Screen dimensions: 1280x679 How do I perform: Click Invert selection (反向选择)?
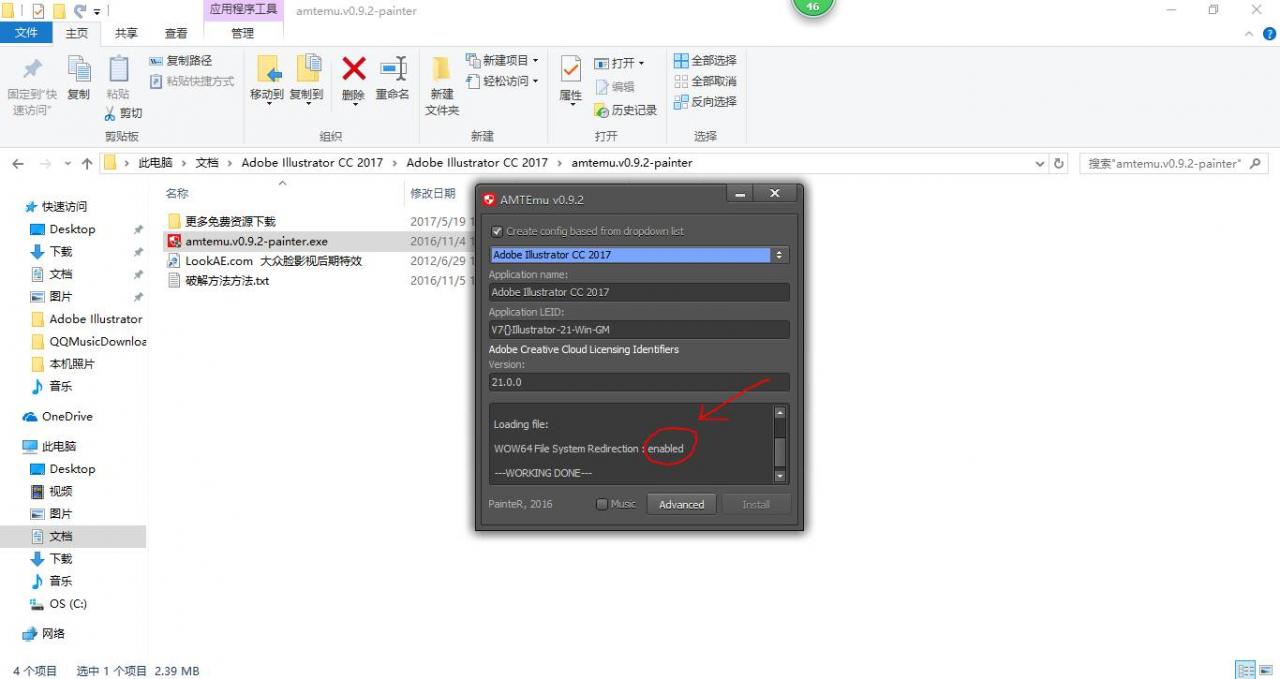[x=705, y=101]
